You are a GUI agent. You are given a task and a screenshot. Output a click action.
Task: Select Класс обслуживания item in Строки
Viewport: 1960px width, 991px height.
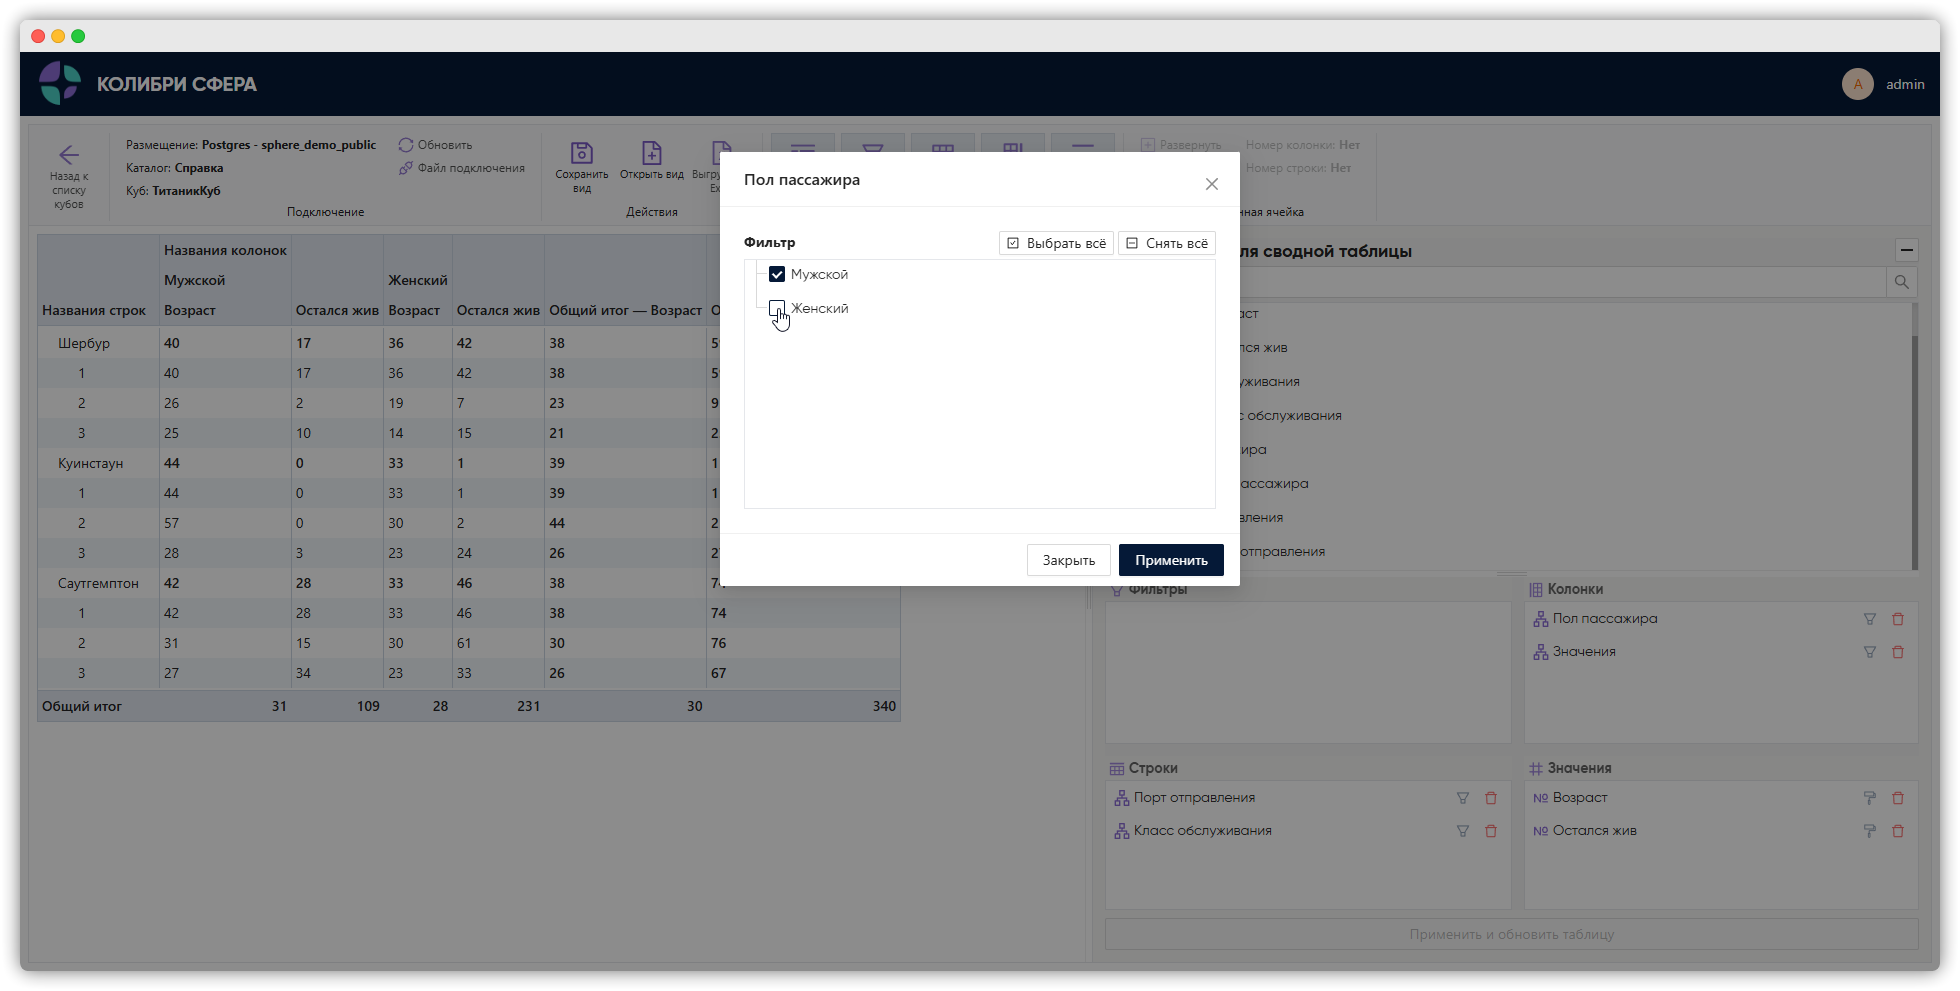coord(1203,831)
